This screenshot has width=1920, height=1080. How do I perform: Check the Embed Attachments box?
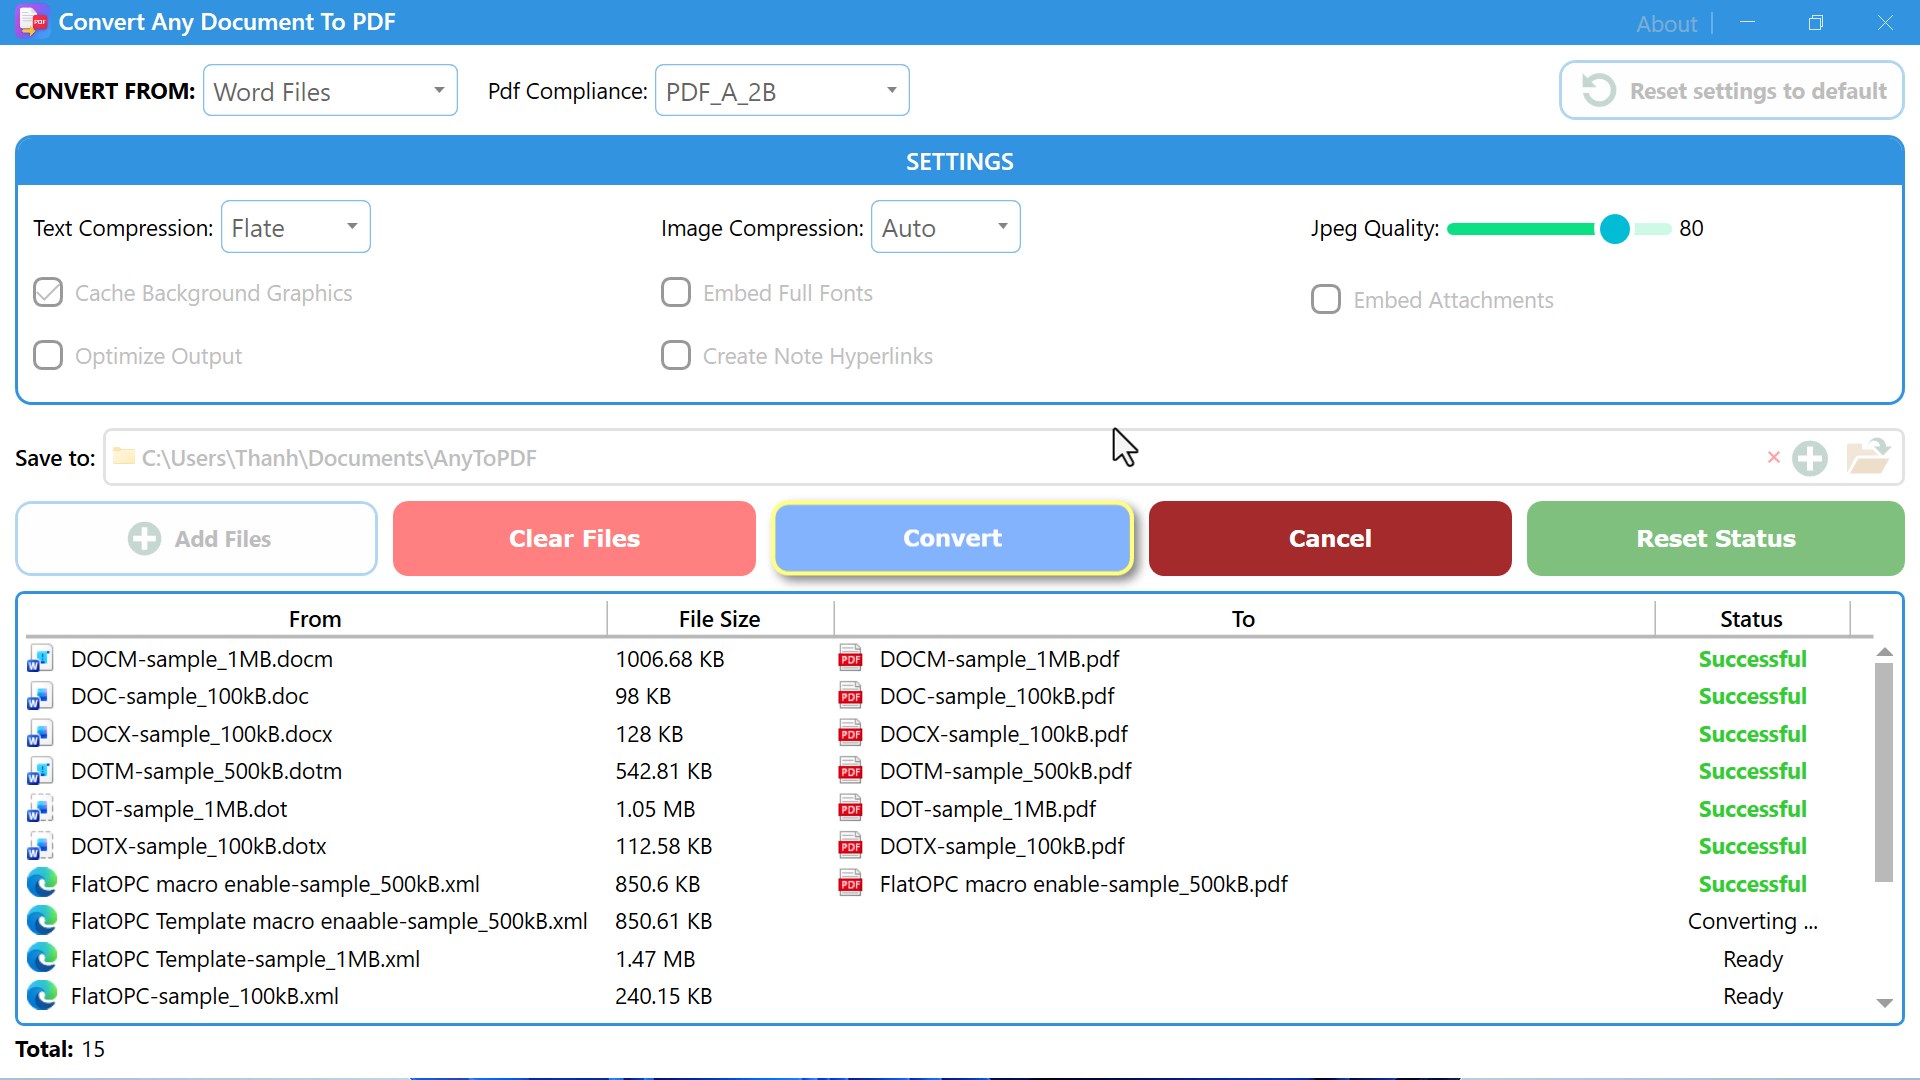pos(1326,300)
